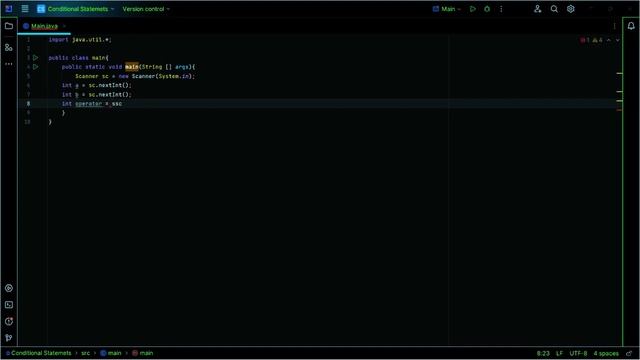Screen dimensions: 640x360
Task: Click line number 5 in gutter
Action: [x=28, y=76]
